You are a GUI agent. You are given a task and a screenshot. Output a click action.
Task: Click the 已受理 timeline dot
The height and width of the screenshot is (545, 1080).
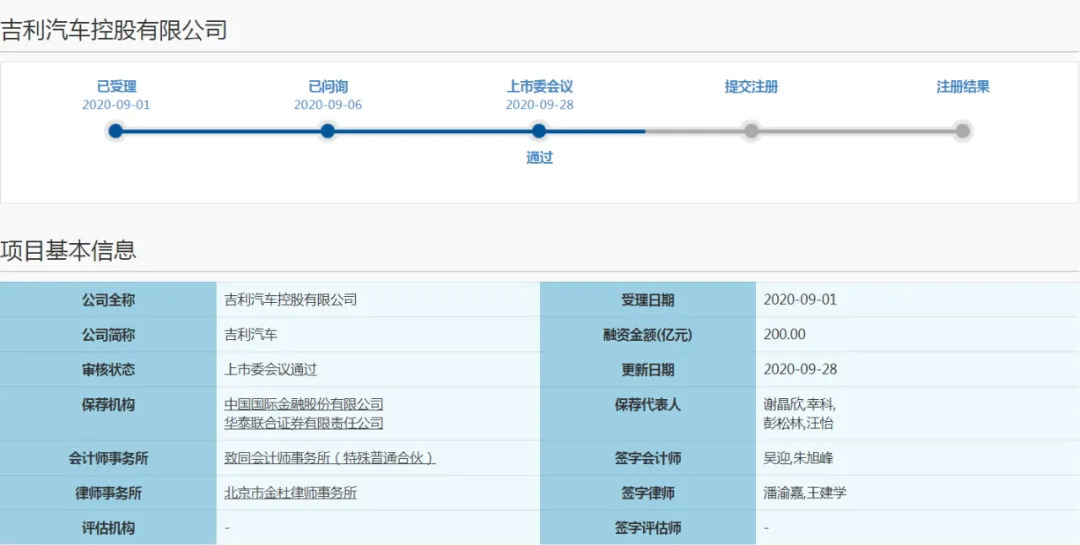(116, 131)
